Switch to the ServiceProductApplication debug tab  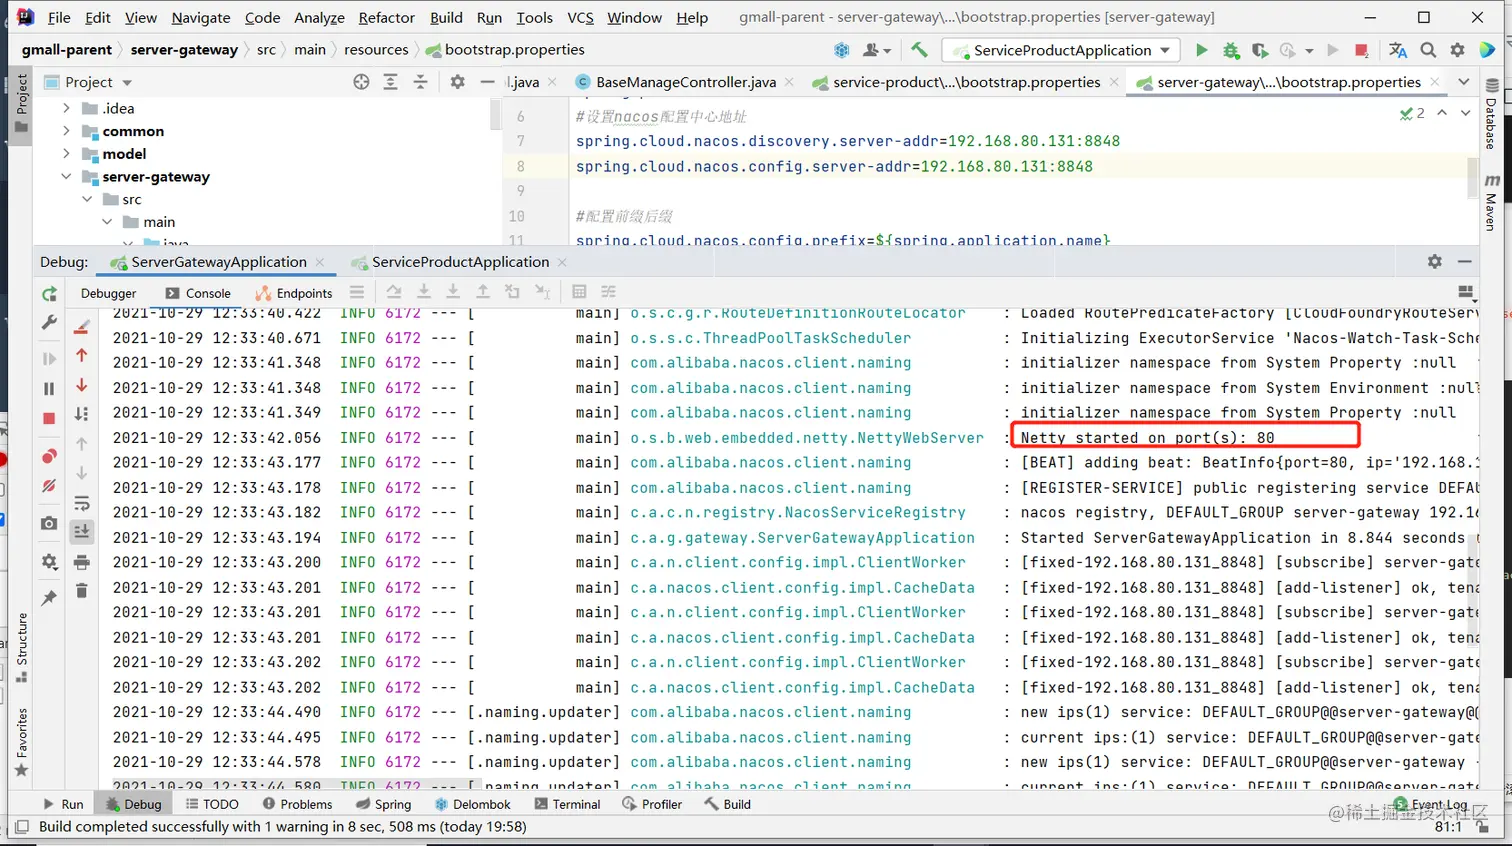[460, 262]
